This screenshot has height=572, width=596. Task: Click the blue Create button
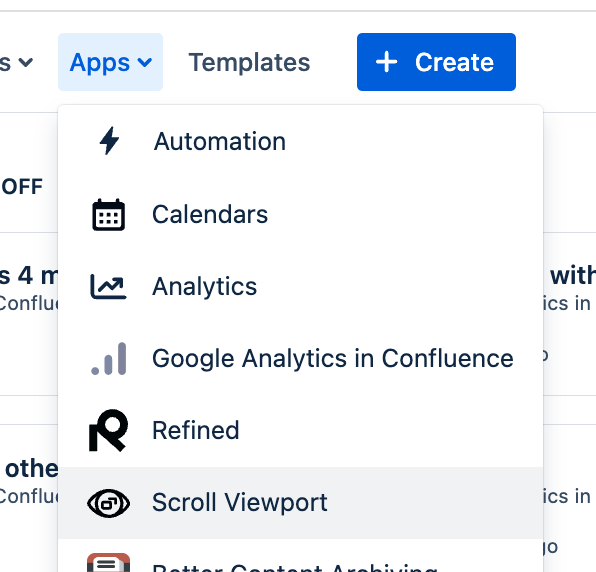pos(436,62)
